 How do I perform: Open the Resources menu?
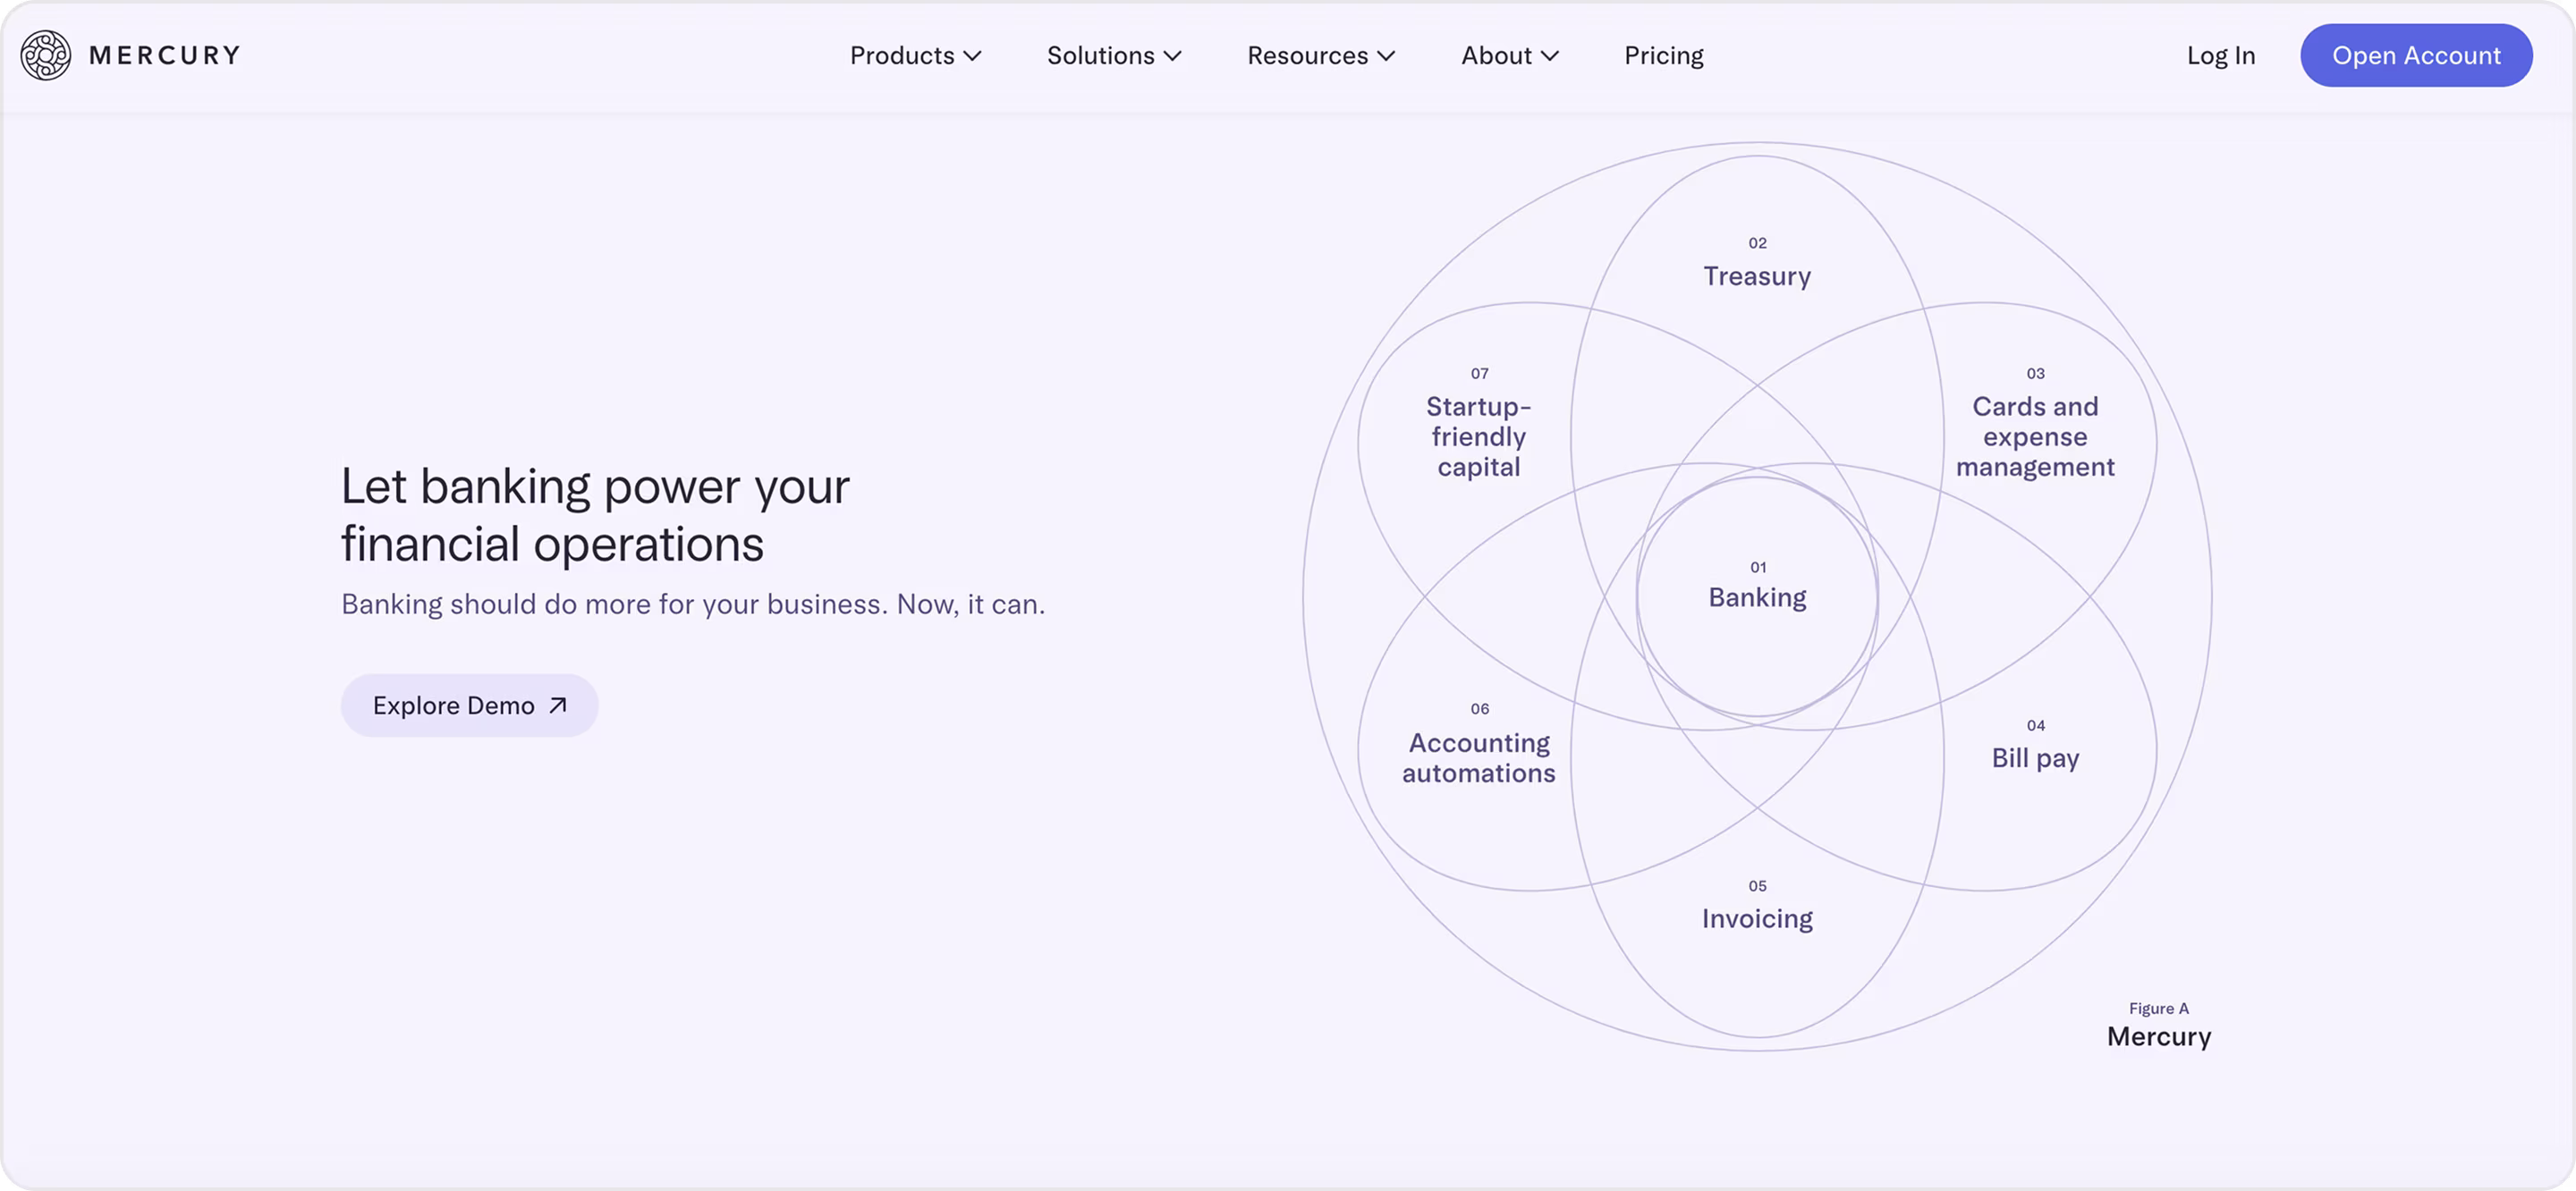tap(1321, 55)
